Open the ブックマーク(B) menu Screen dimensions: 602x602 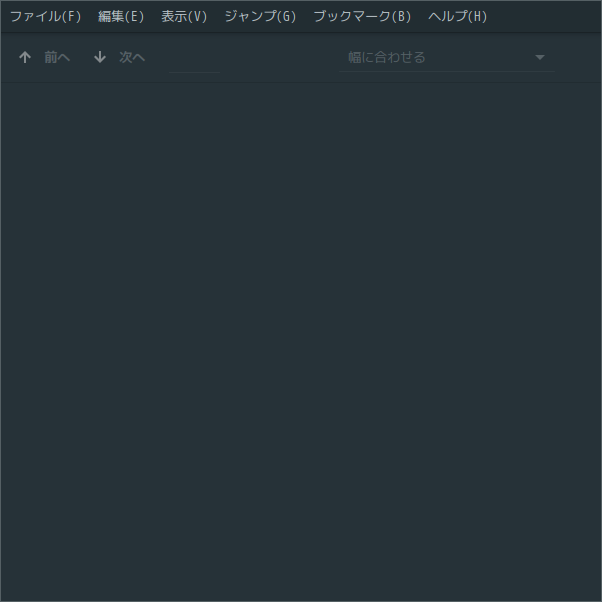click(x=362, y=17)
